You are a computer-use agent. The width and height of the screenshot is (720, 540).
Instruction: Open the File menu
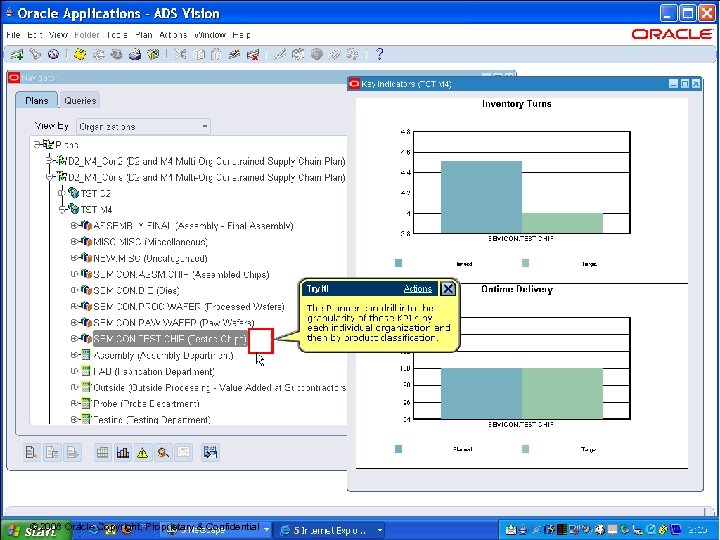(x=13, y=35)
